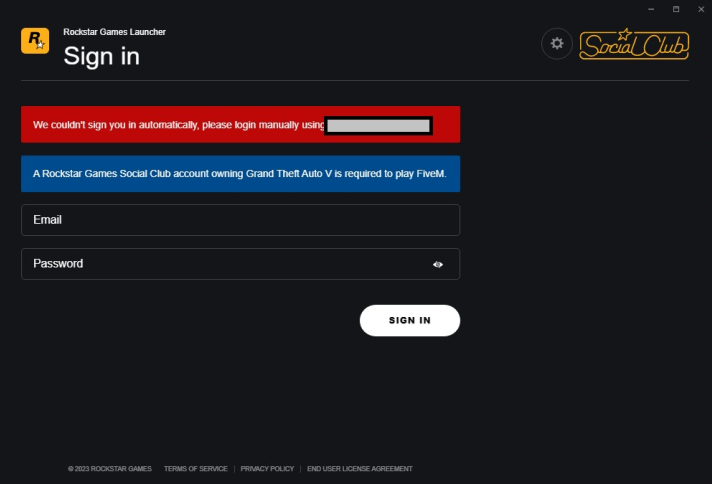712x484 pixels.
Task: Open the Terms of Service link
Action: 196,469
